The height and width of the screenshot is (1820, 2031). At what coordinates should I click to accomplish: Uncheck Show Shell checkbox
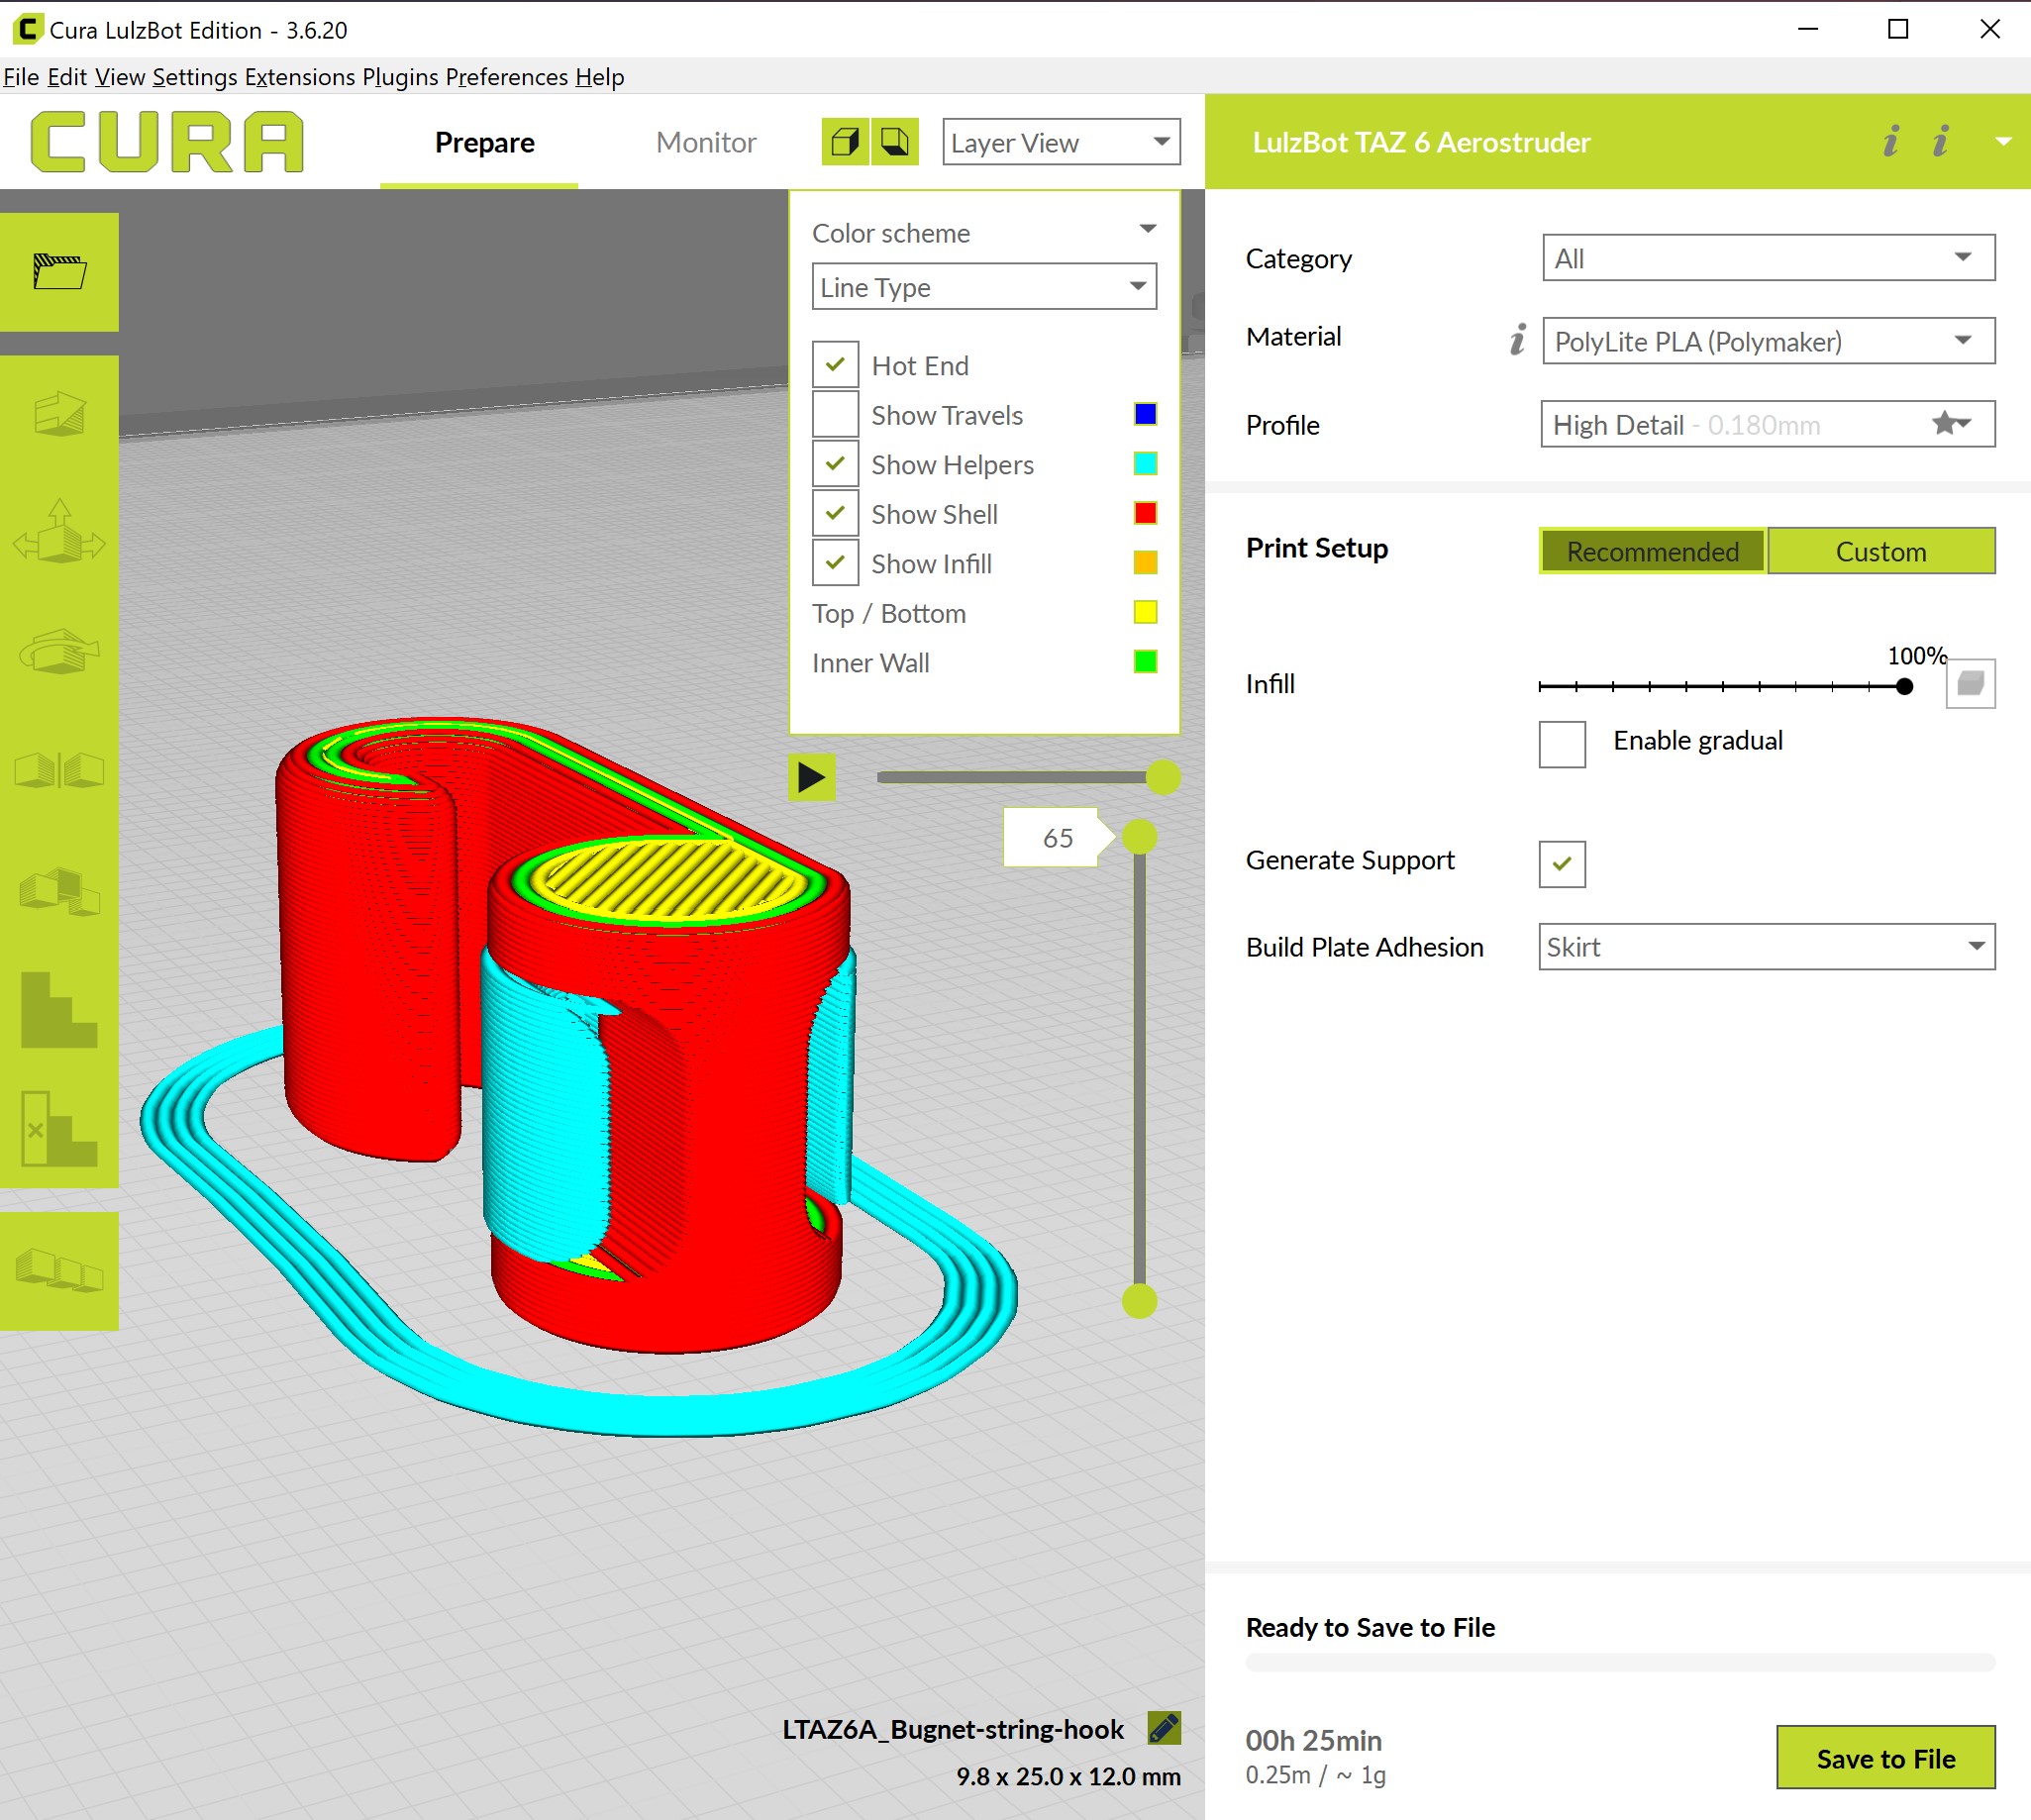pos(835,513)
